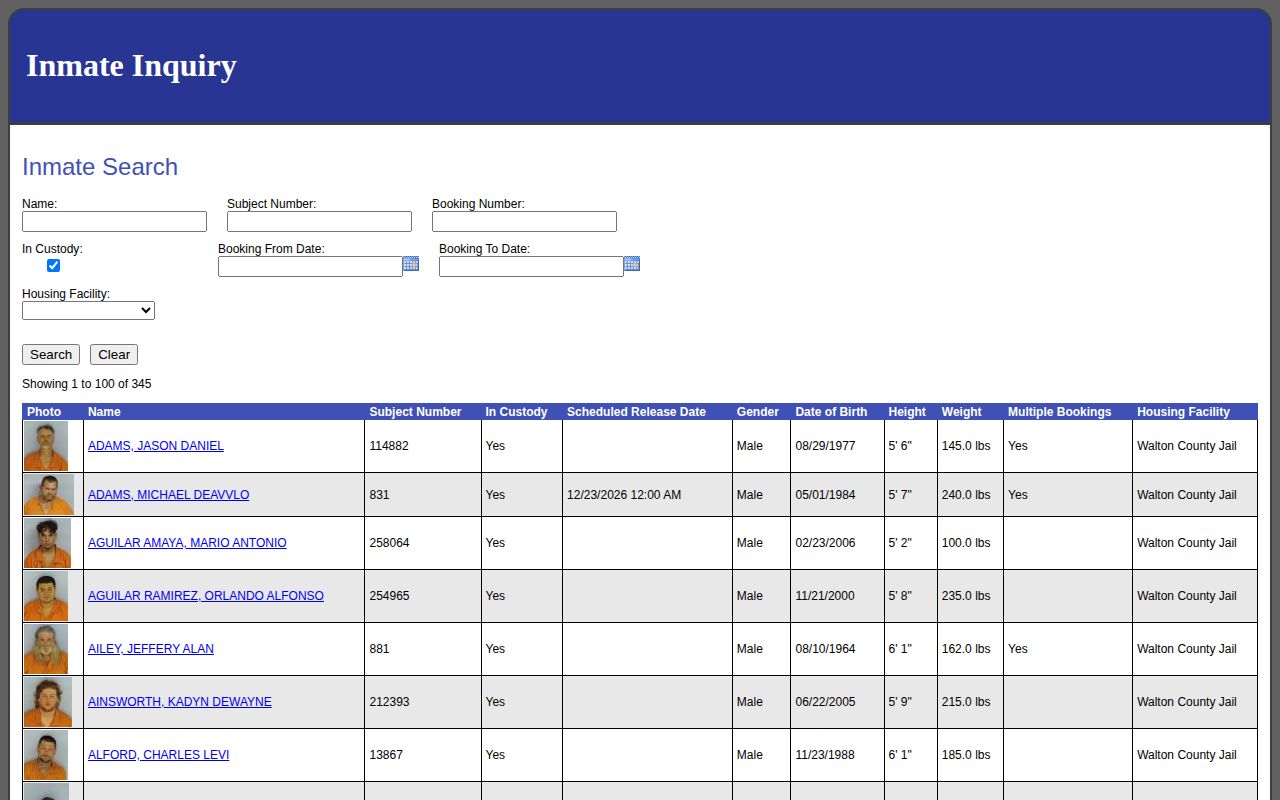The height and width of the screenshot is (800, 1280).
Task: Click the Search button
Action: click(51, 354)
